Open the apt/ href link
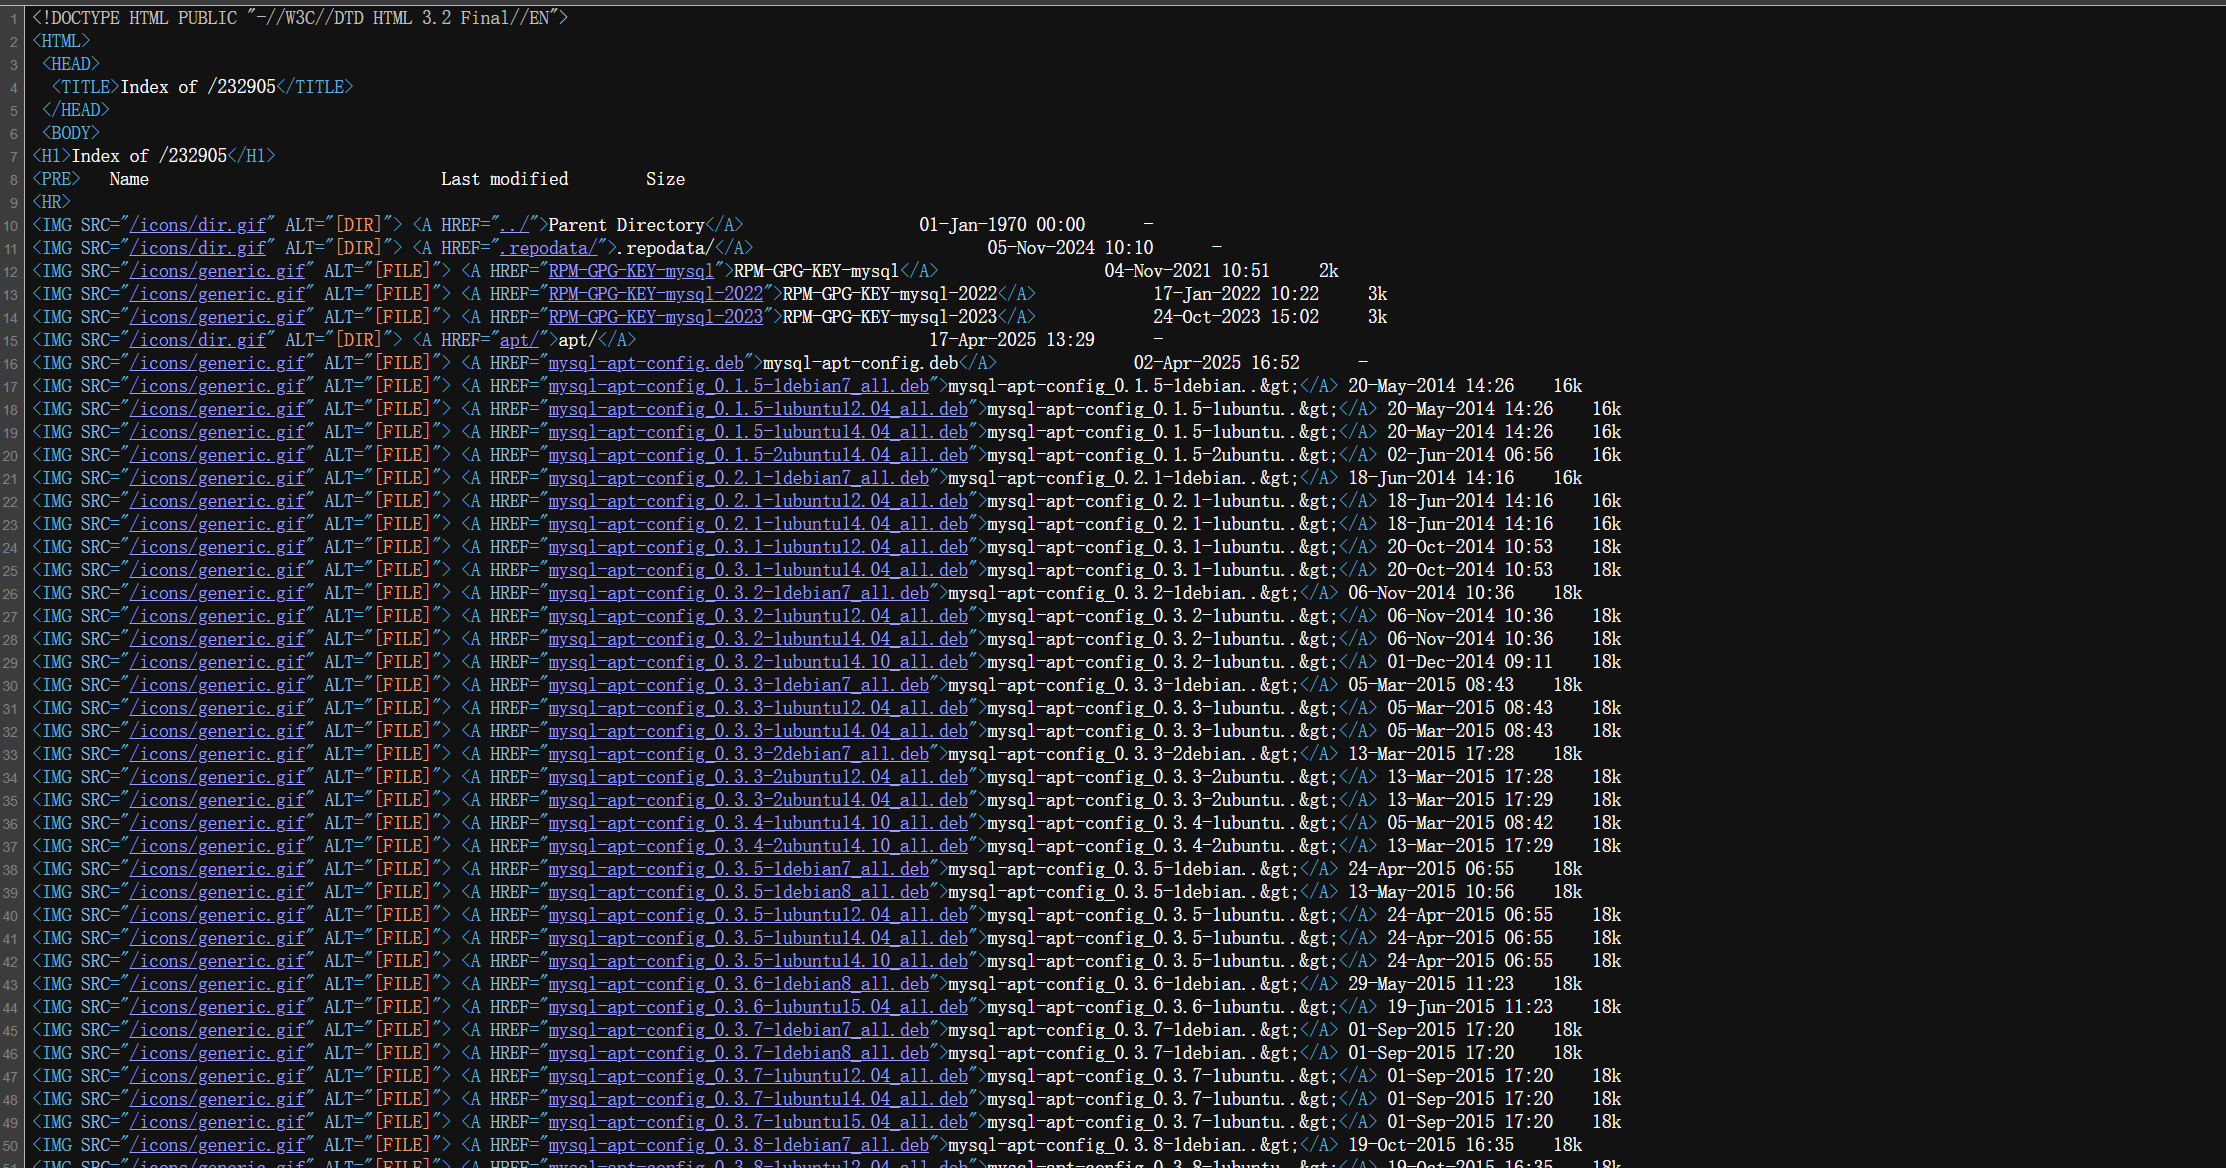 (x=519, y=340)
